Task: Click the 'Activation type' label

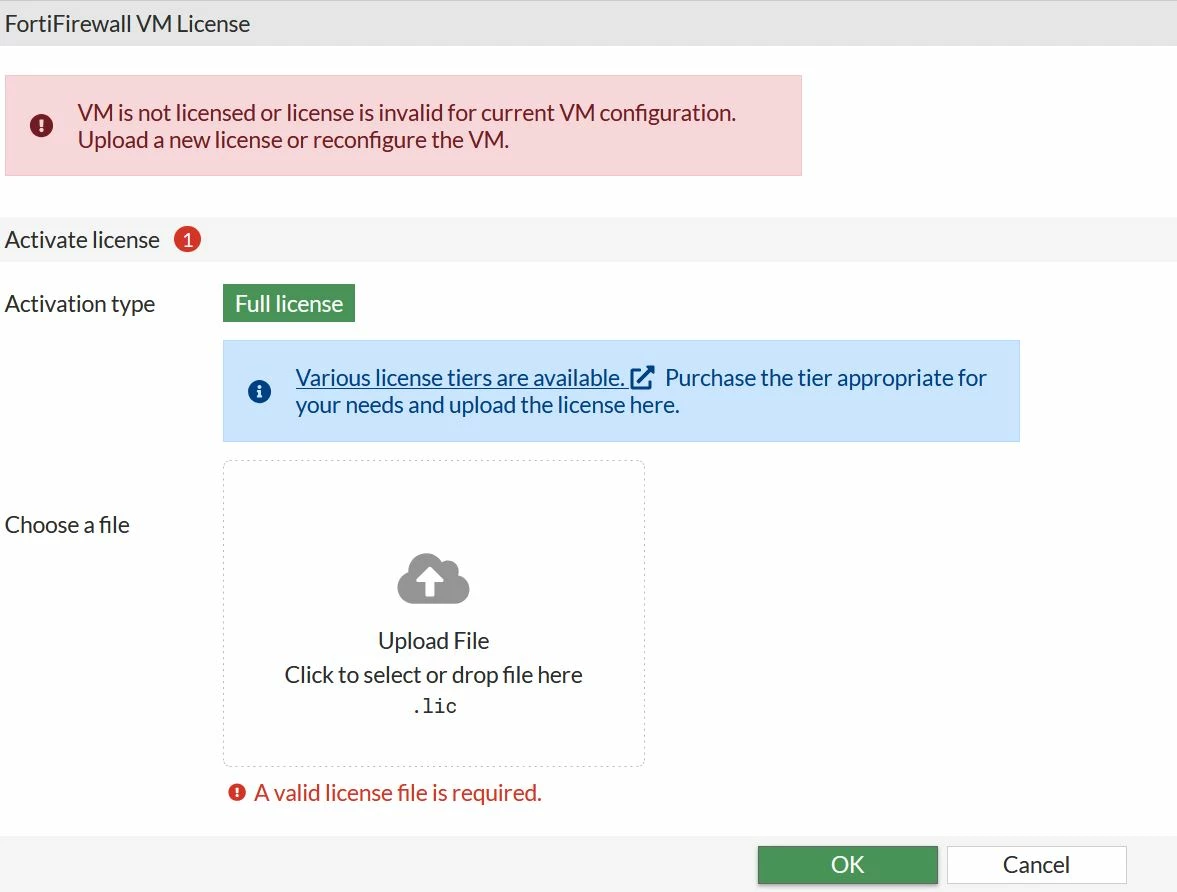Action: [x=80, y=304]
